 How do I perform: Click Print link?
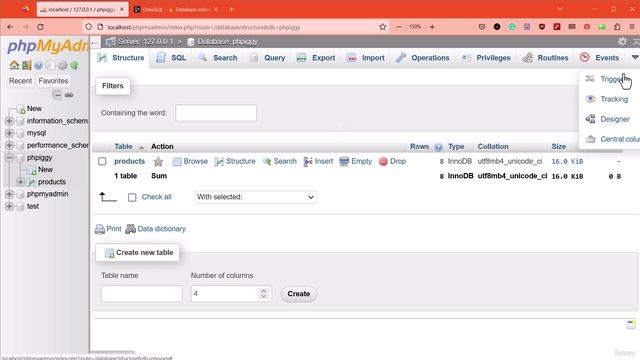pyautogui.click(x=108, y=229)
